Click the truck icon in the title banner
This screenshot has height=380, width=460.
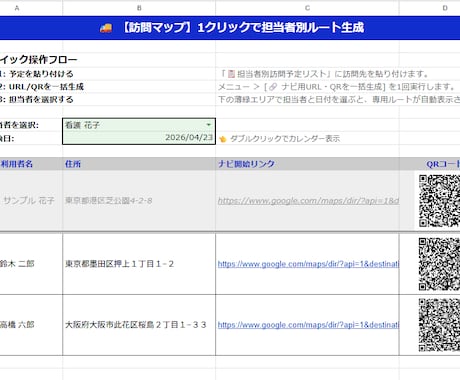[106, 28]
